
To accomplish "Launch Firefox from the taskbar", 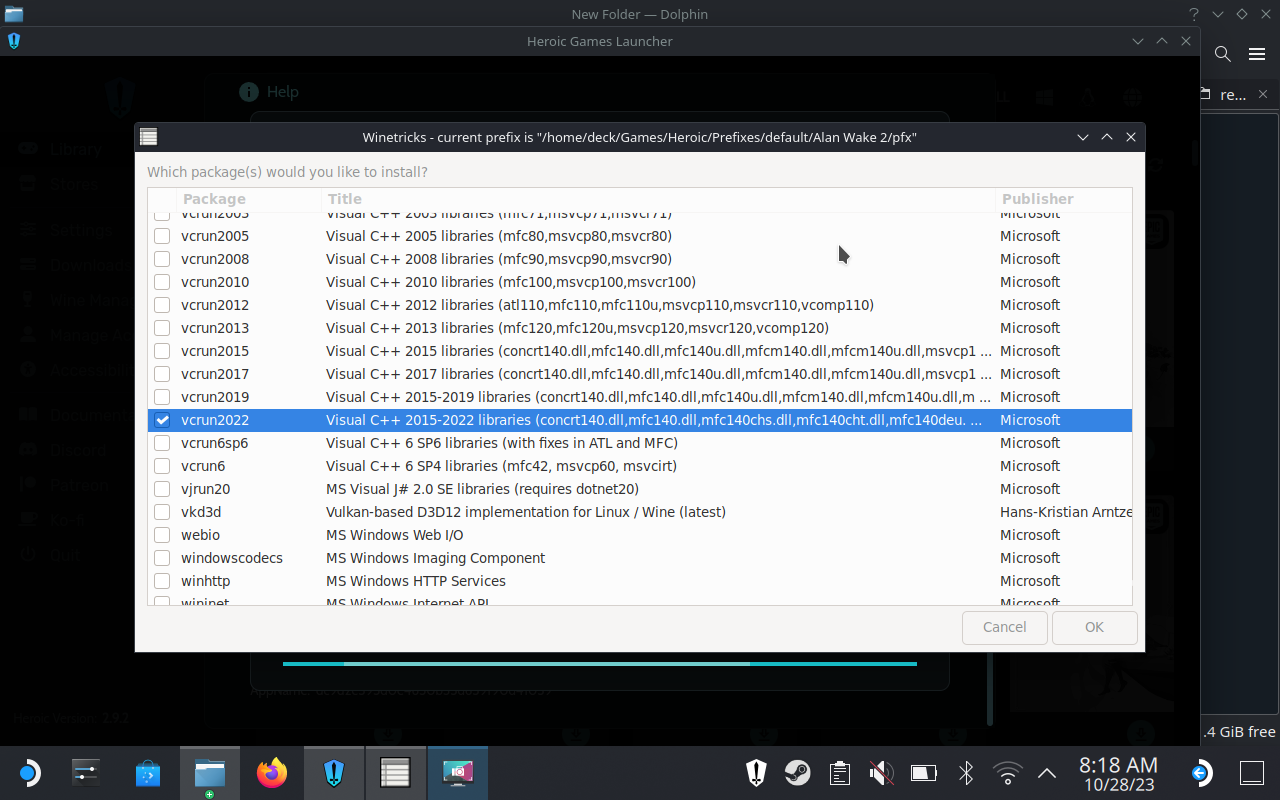I will [x=271, y=772].
